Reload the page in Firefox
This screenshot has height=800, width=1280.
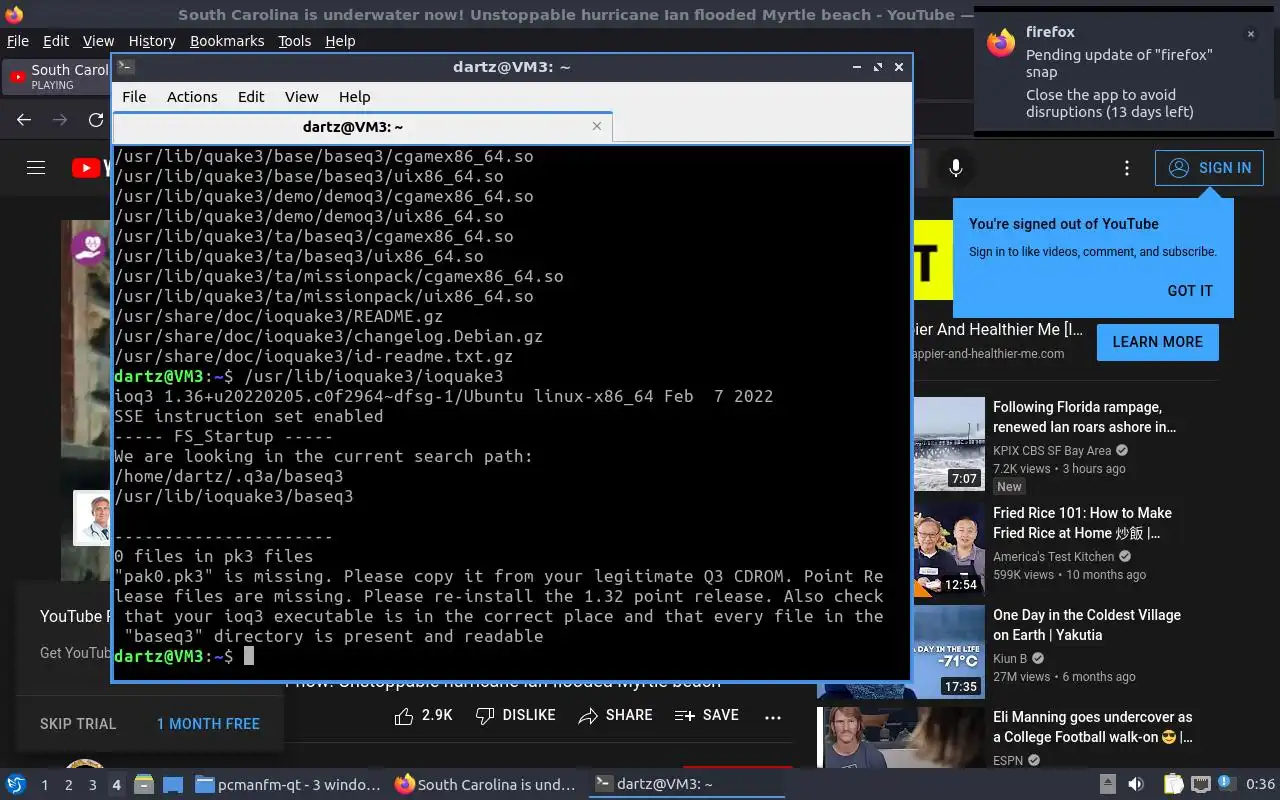coord(96,120)
